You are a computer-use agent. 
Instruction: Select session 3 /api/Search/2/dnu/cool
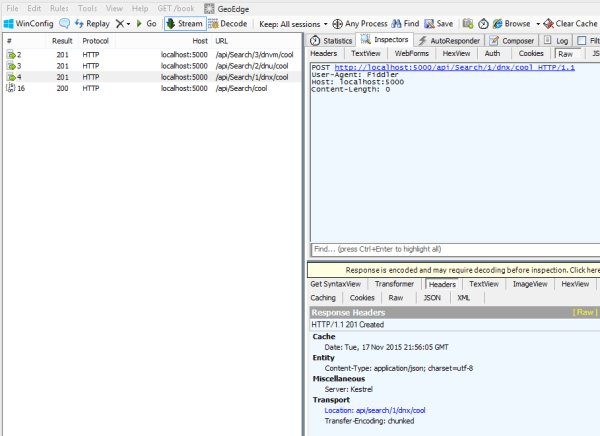(152, 66)
